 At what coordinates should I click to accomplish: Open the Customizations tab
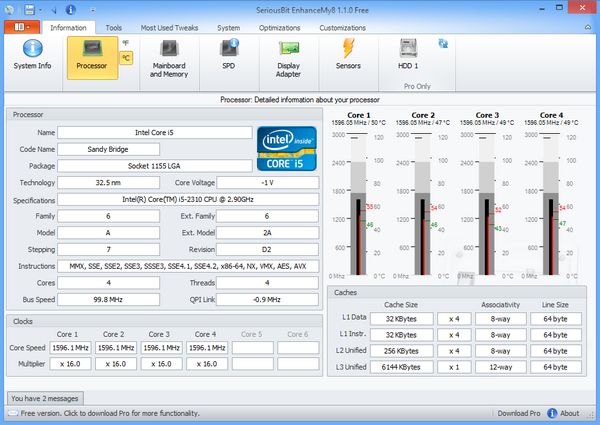click(x=342, y=28)
